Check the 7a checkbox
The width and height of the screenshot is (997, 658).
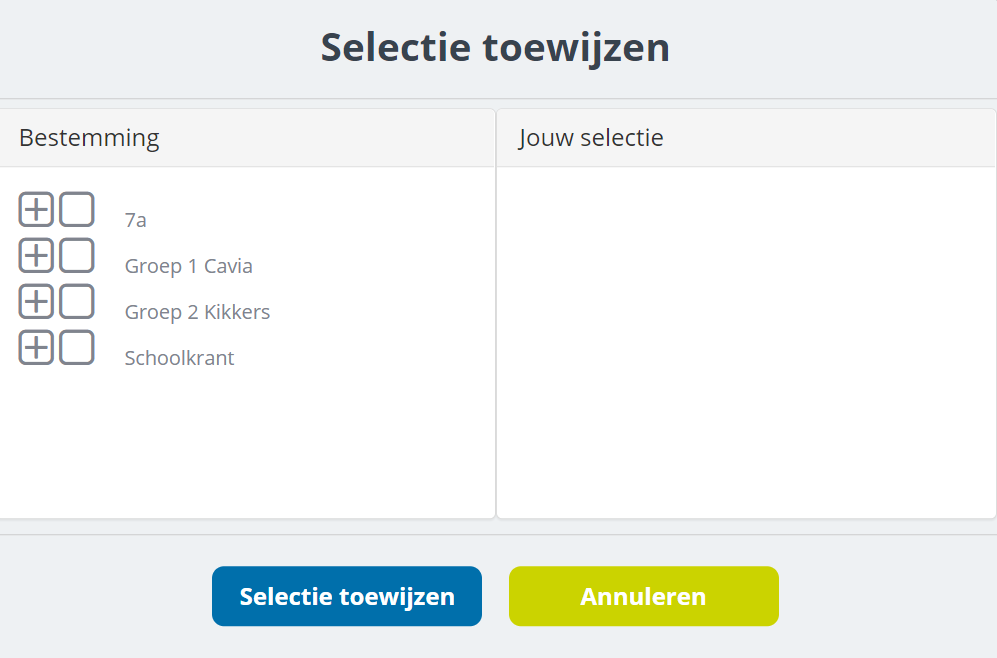click(76, 210)
